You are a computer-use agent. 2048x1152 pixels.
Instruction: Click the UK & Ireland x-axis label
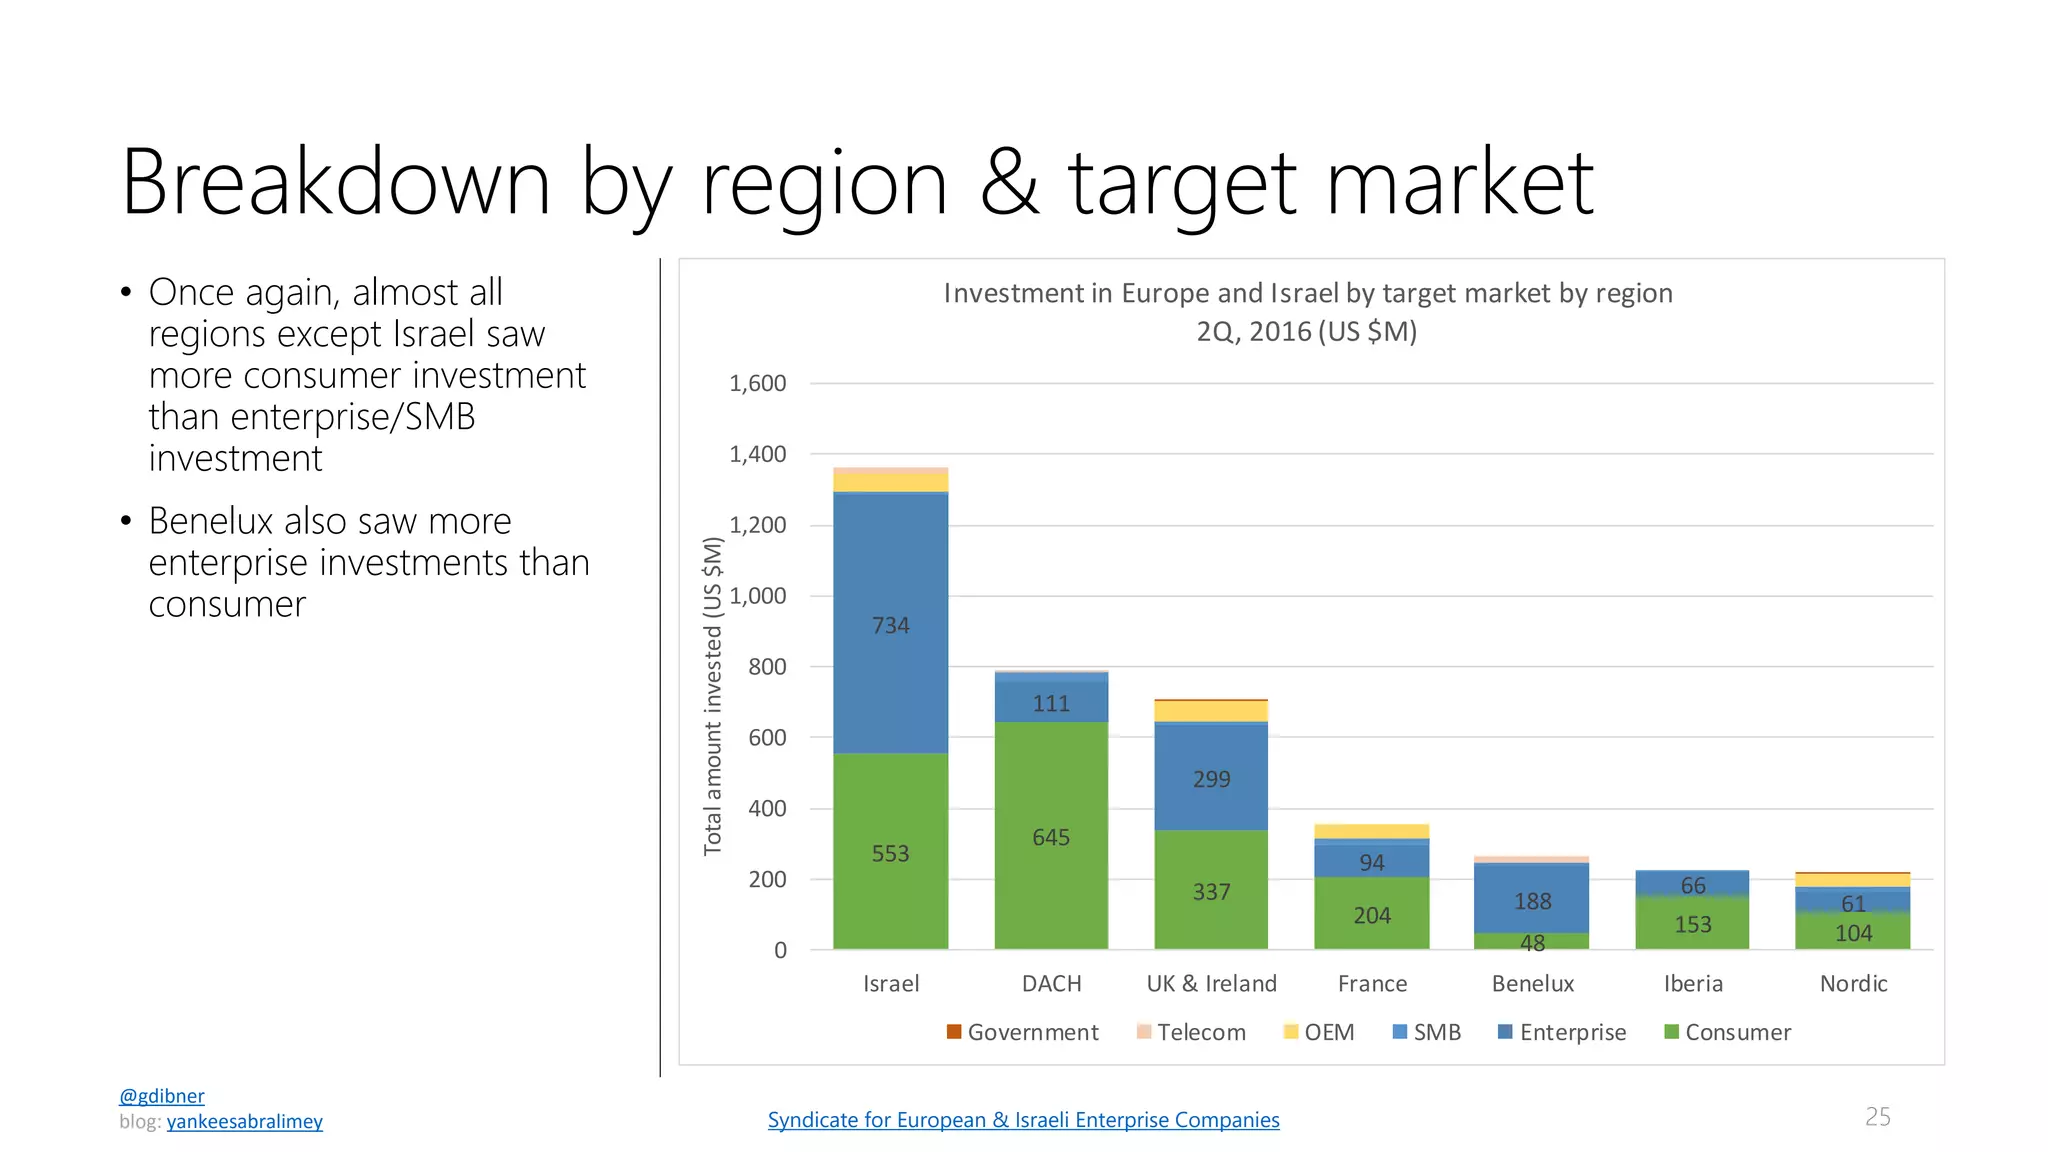coord(1211,983)
